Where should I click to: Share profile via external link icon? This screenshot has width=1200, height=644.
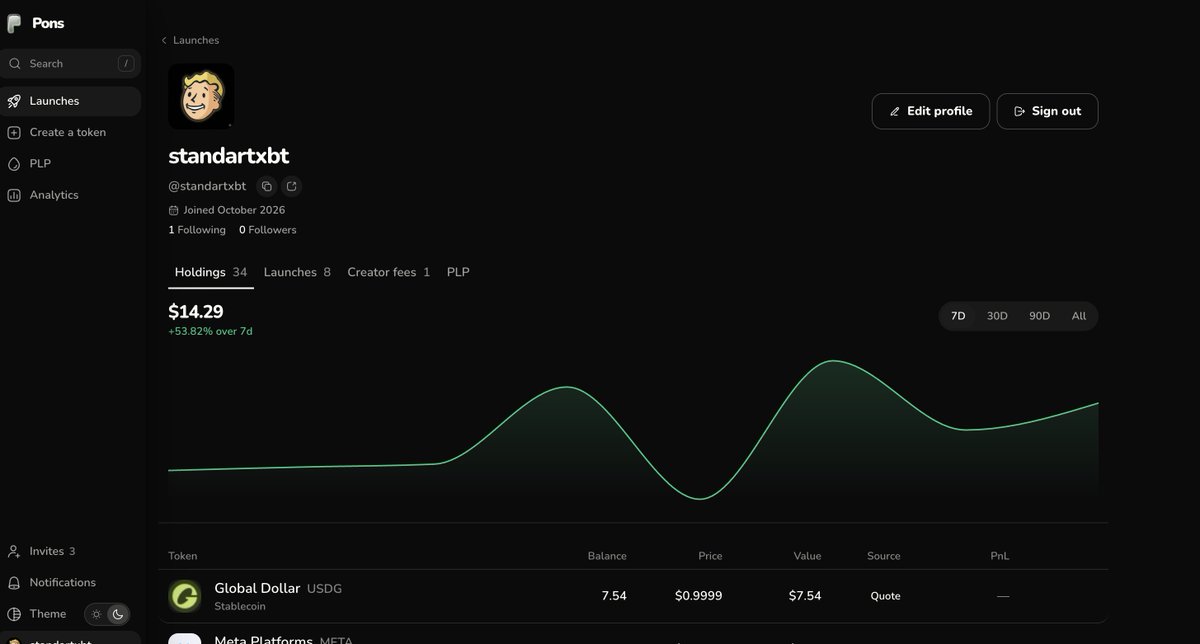pyautogui.click(x=291, y=186)
